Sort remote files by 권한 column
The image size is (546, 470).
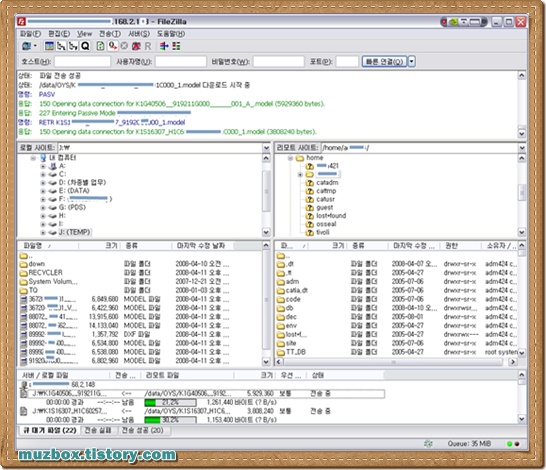click(461, 246)
